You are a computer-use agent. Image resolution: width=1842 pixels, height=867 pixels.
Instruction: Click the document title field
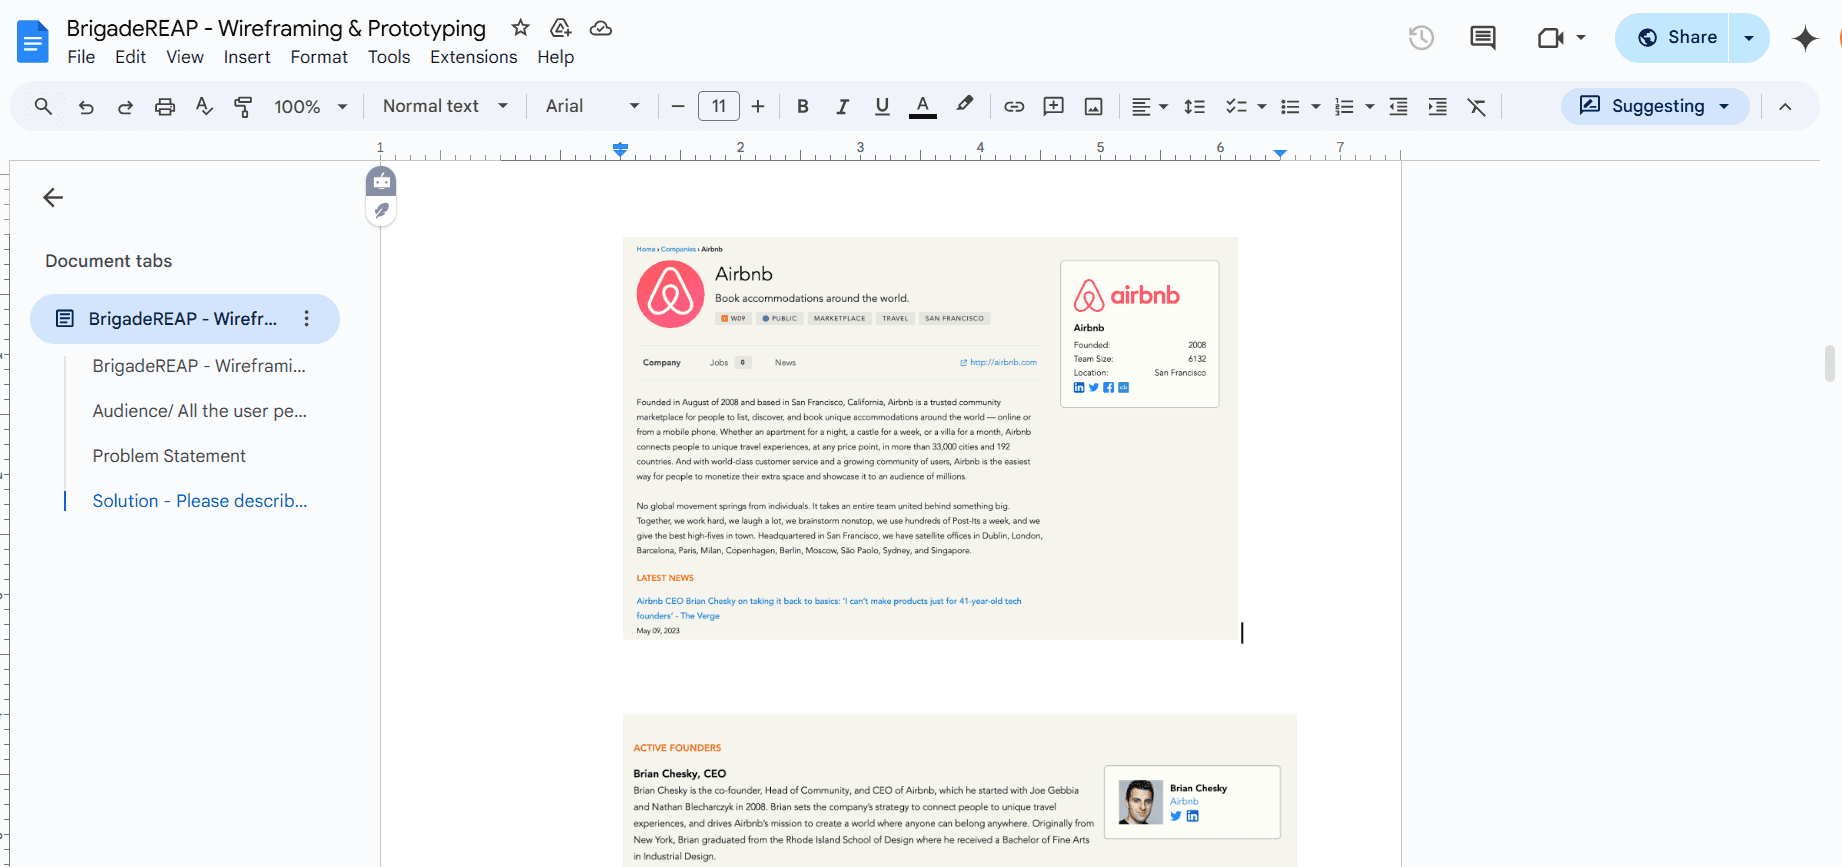[276, 28]
